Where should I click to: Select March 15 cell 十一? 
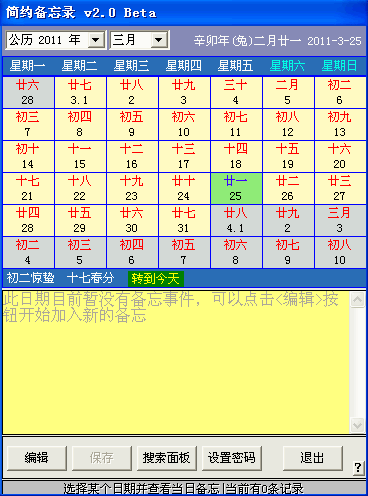pos(80,156)
